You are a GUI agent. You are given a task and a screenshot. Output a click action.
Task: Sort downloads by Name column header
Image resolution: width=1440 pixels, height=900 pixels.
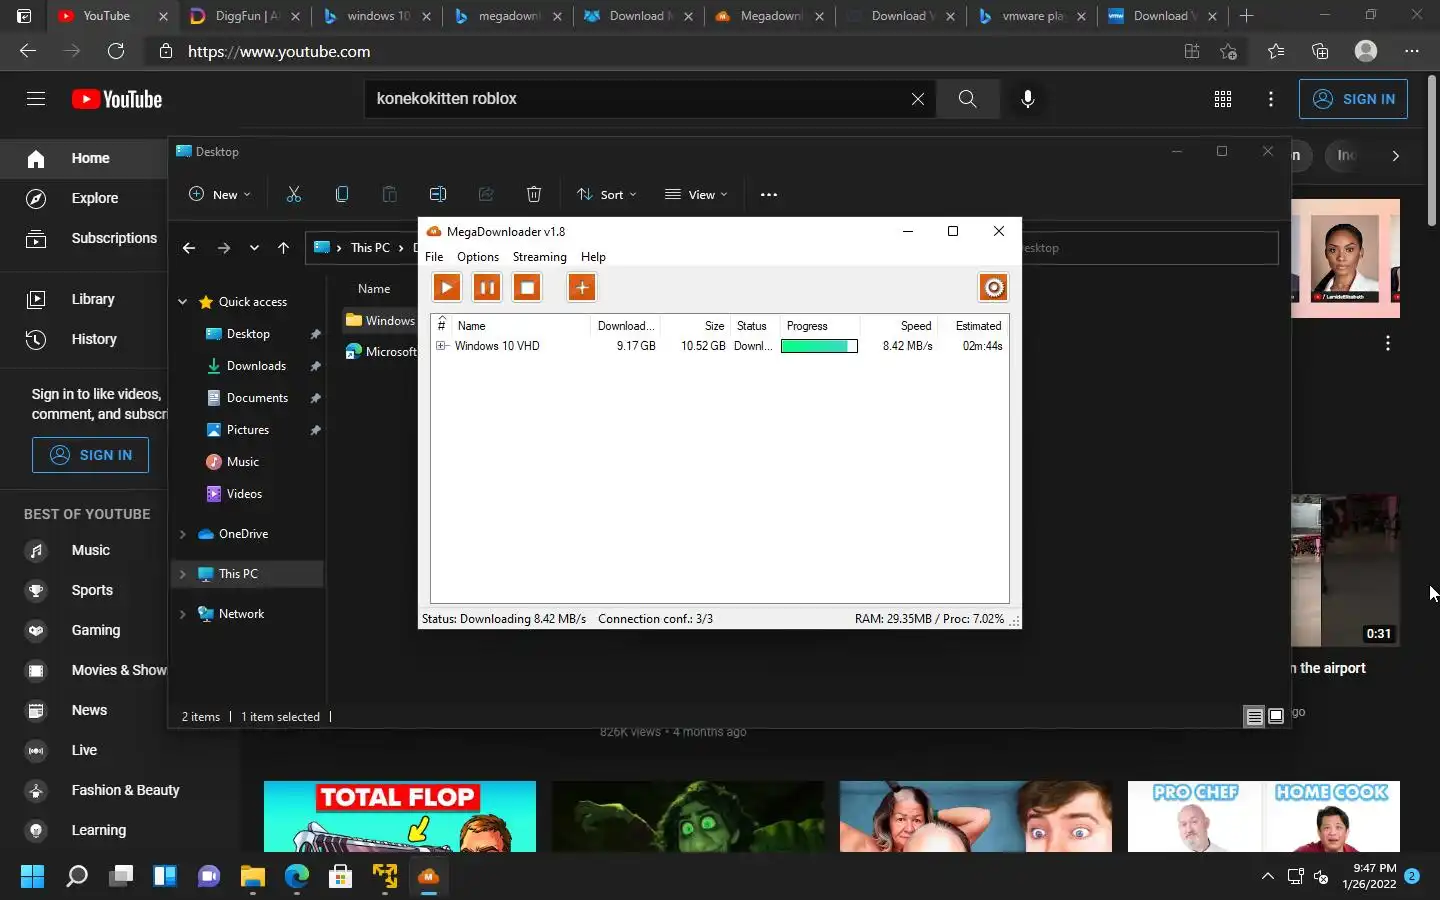[520, 326]
